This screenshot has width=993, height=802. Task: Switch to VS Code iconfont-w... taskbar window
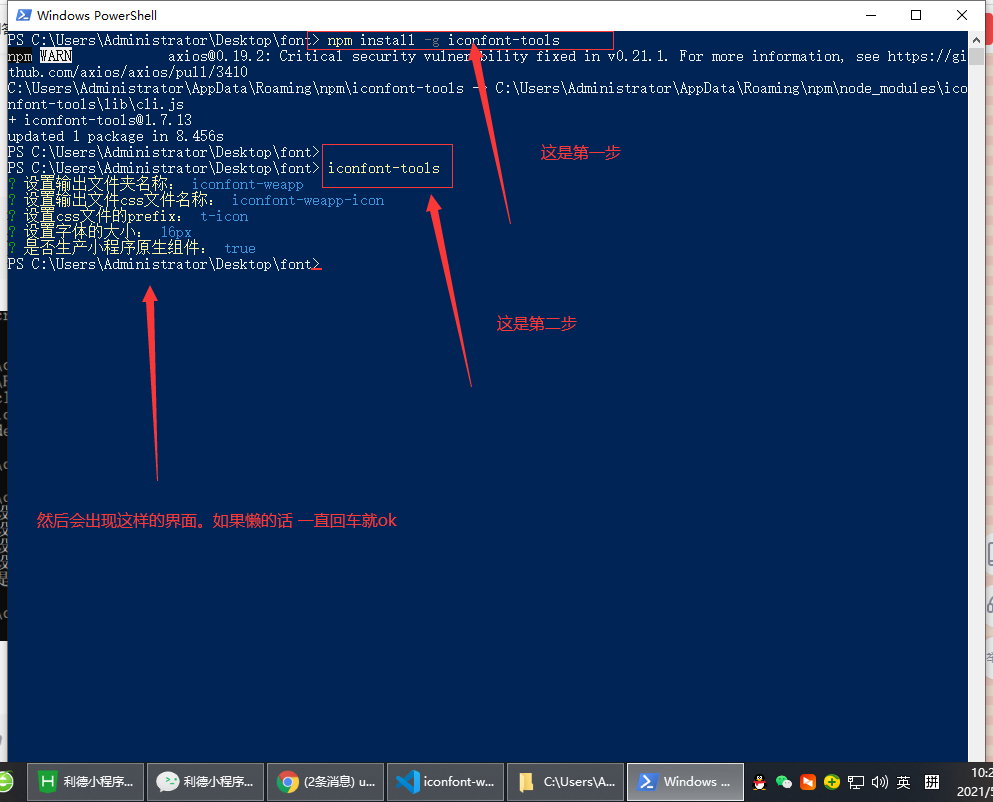click(445, 782)
